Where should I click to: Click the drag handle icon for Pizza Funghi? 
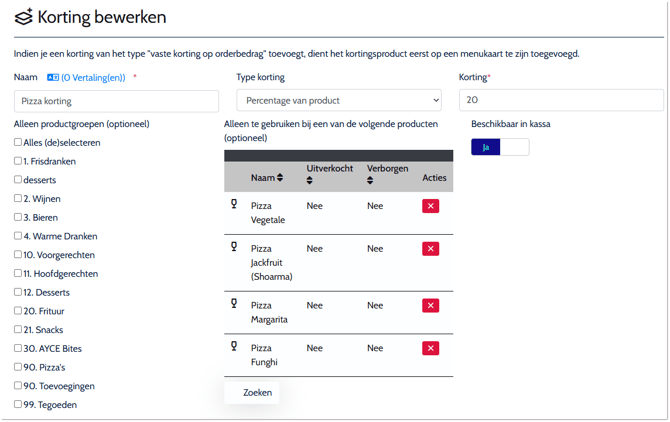pos(234,346)
